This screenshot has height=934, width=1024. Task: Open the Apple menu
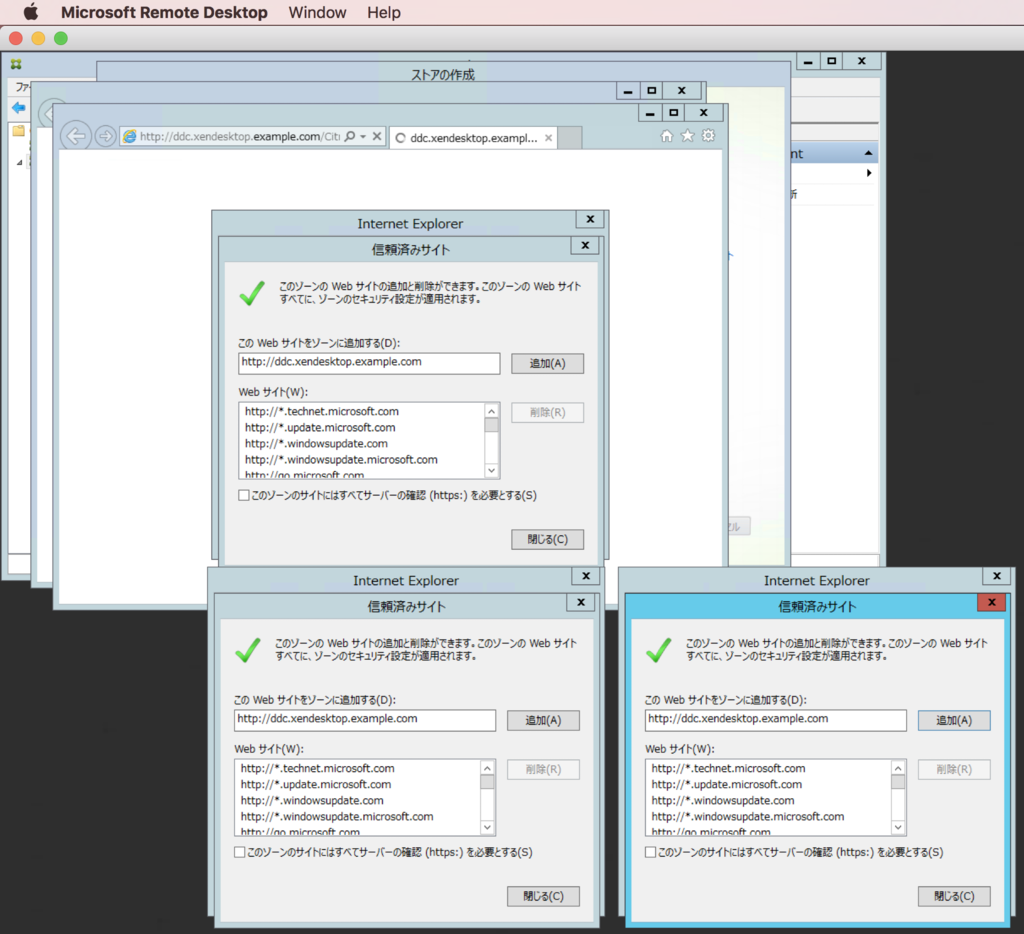(x=31, y=12)
